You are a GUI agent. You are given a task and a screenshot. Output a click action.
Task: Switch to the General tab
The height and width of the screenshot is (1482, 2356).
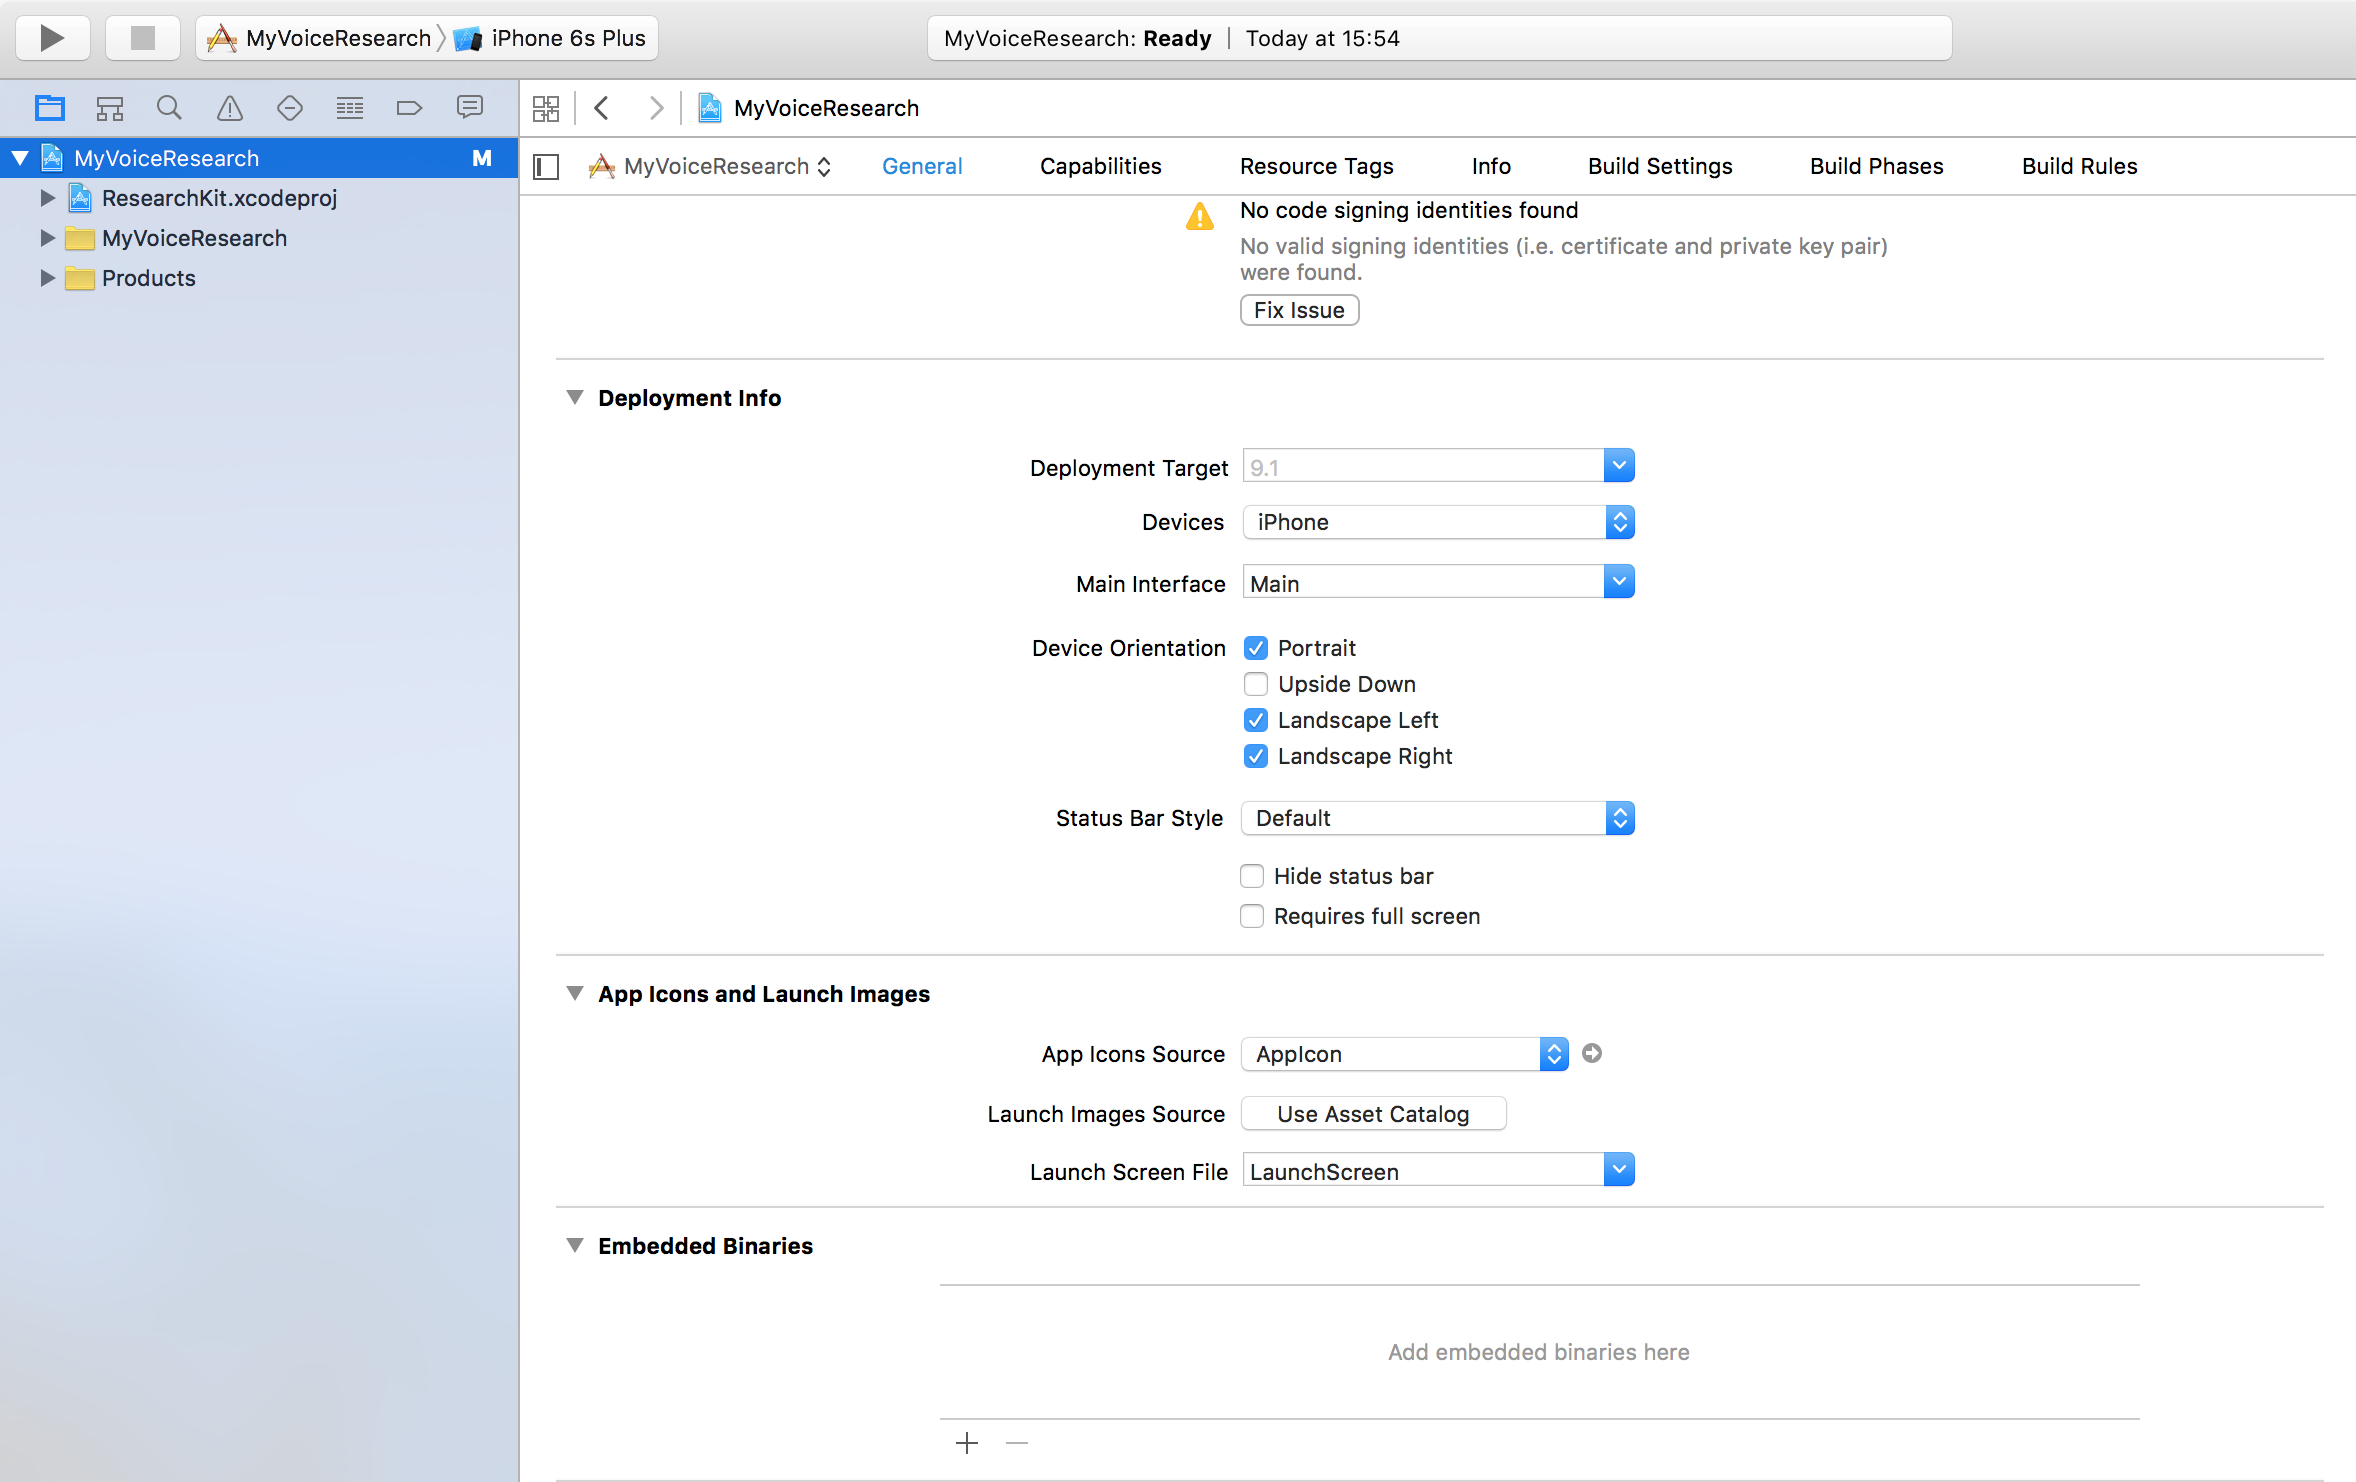(x=922, y=166)
